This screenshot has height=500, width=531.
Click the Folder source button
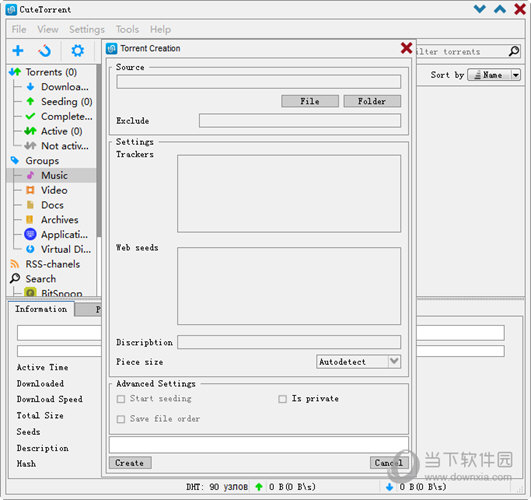click(x=372, y=101)
